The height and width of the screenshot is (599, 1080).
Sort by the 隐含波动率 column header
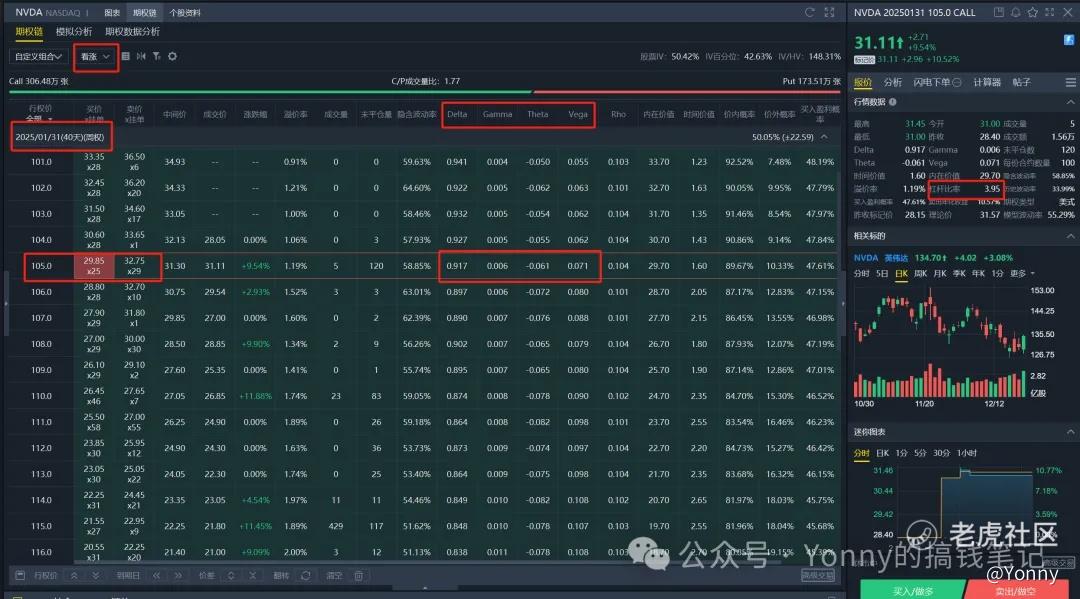coord(417,114)
